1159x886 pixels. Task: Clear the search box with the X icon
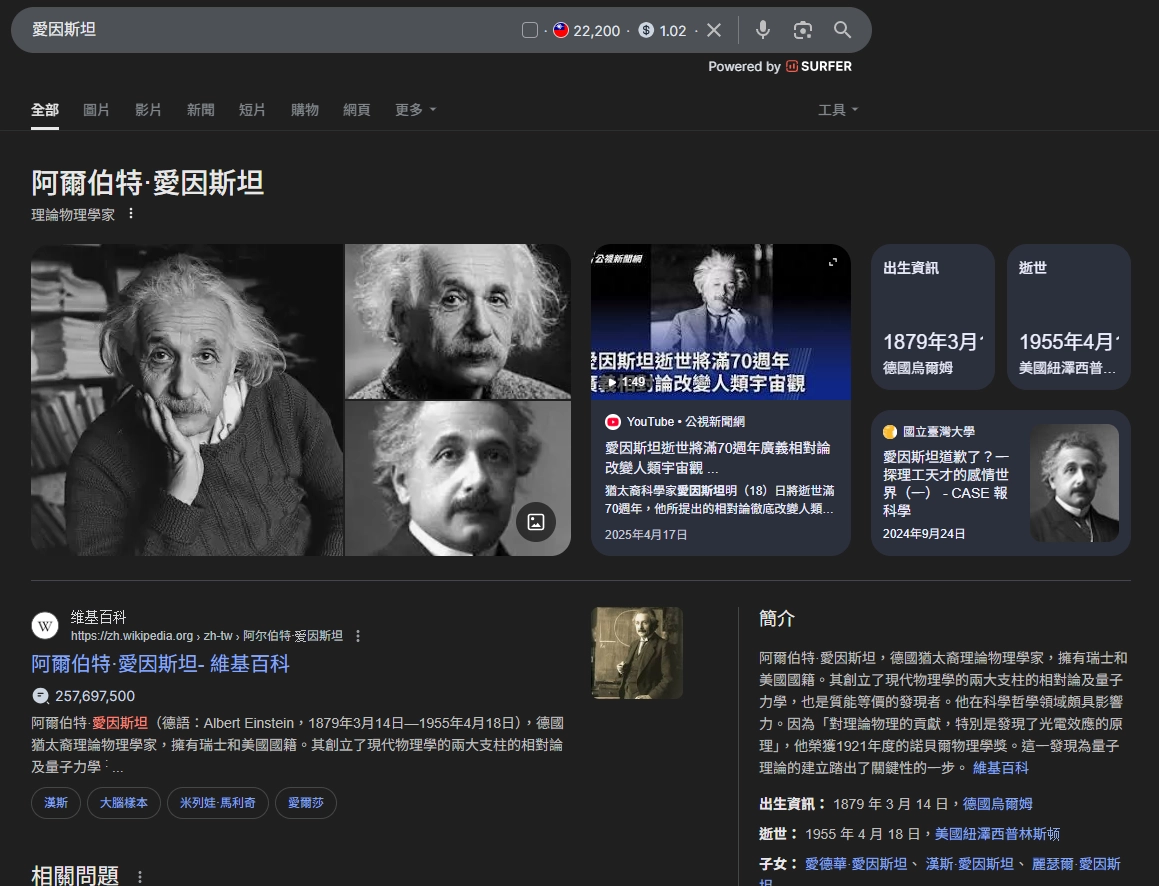[x=713, y=30]
